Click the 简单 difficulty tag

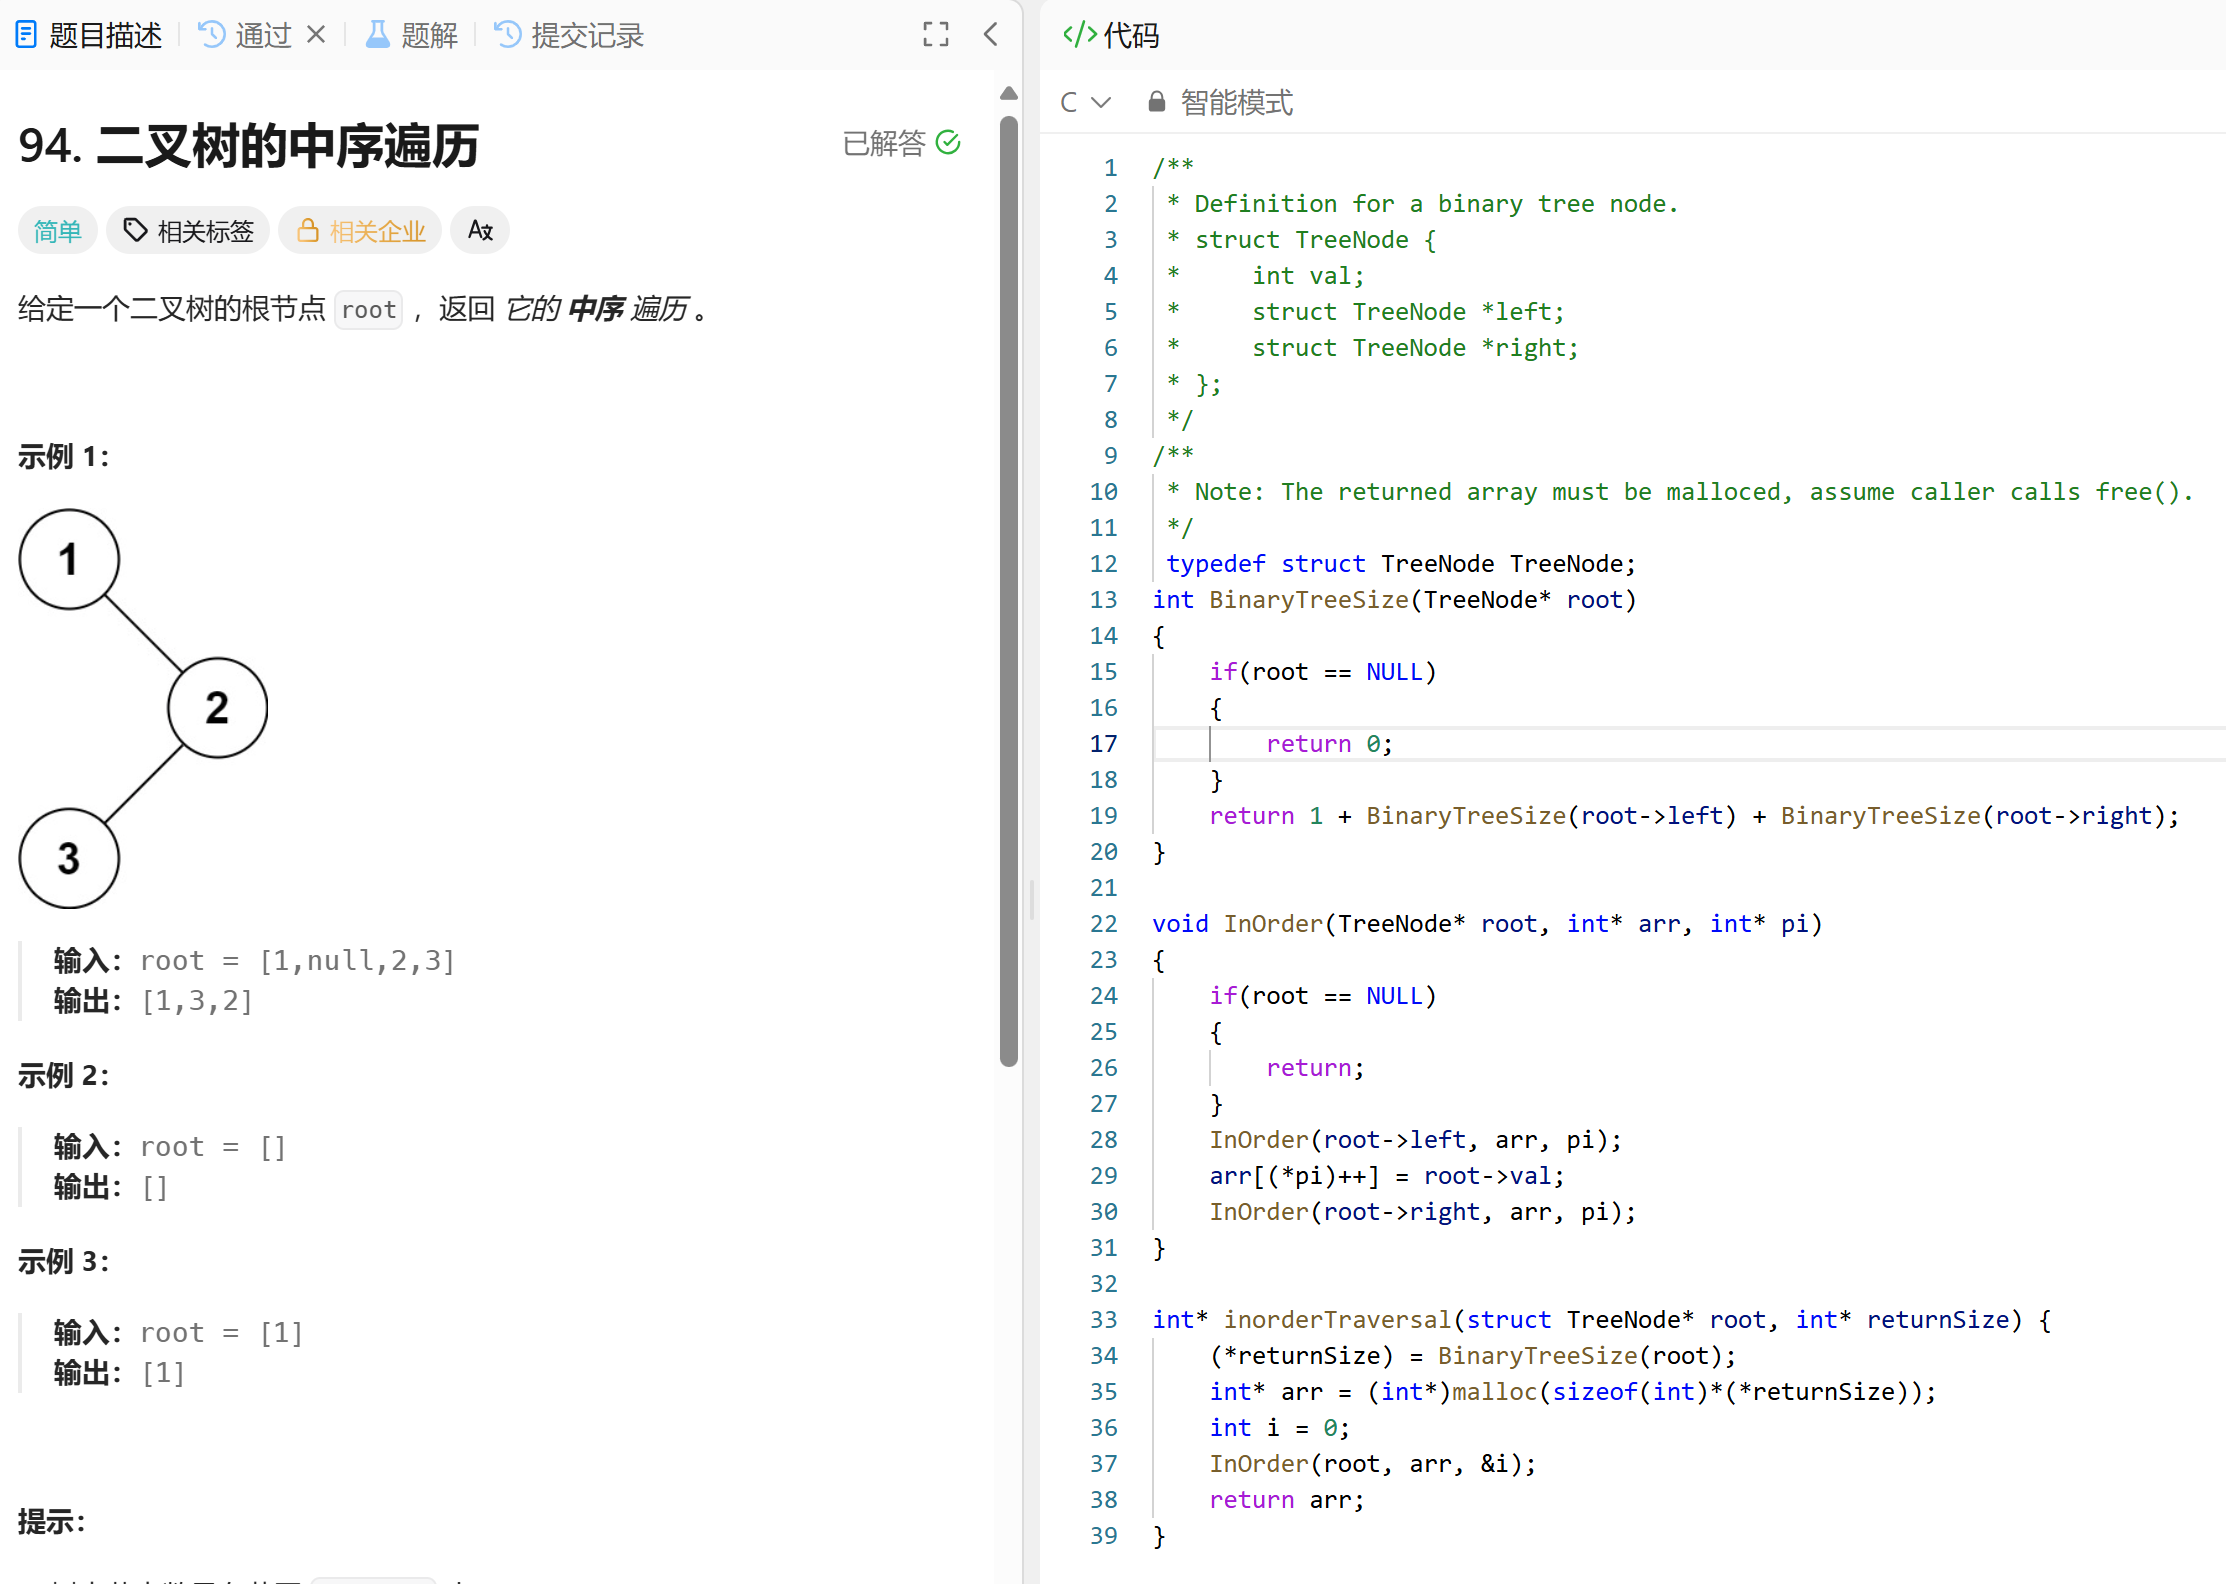point(57,231)
